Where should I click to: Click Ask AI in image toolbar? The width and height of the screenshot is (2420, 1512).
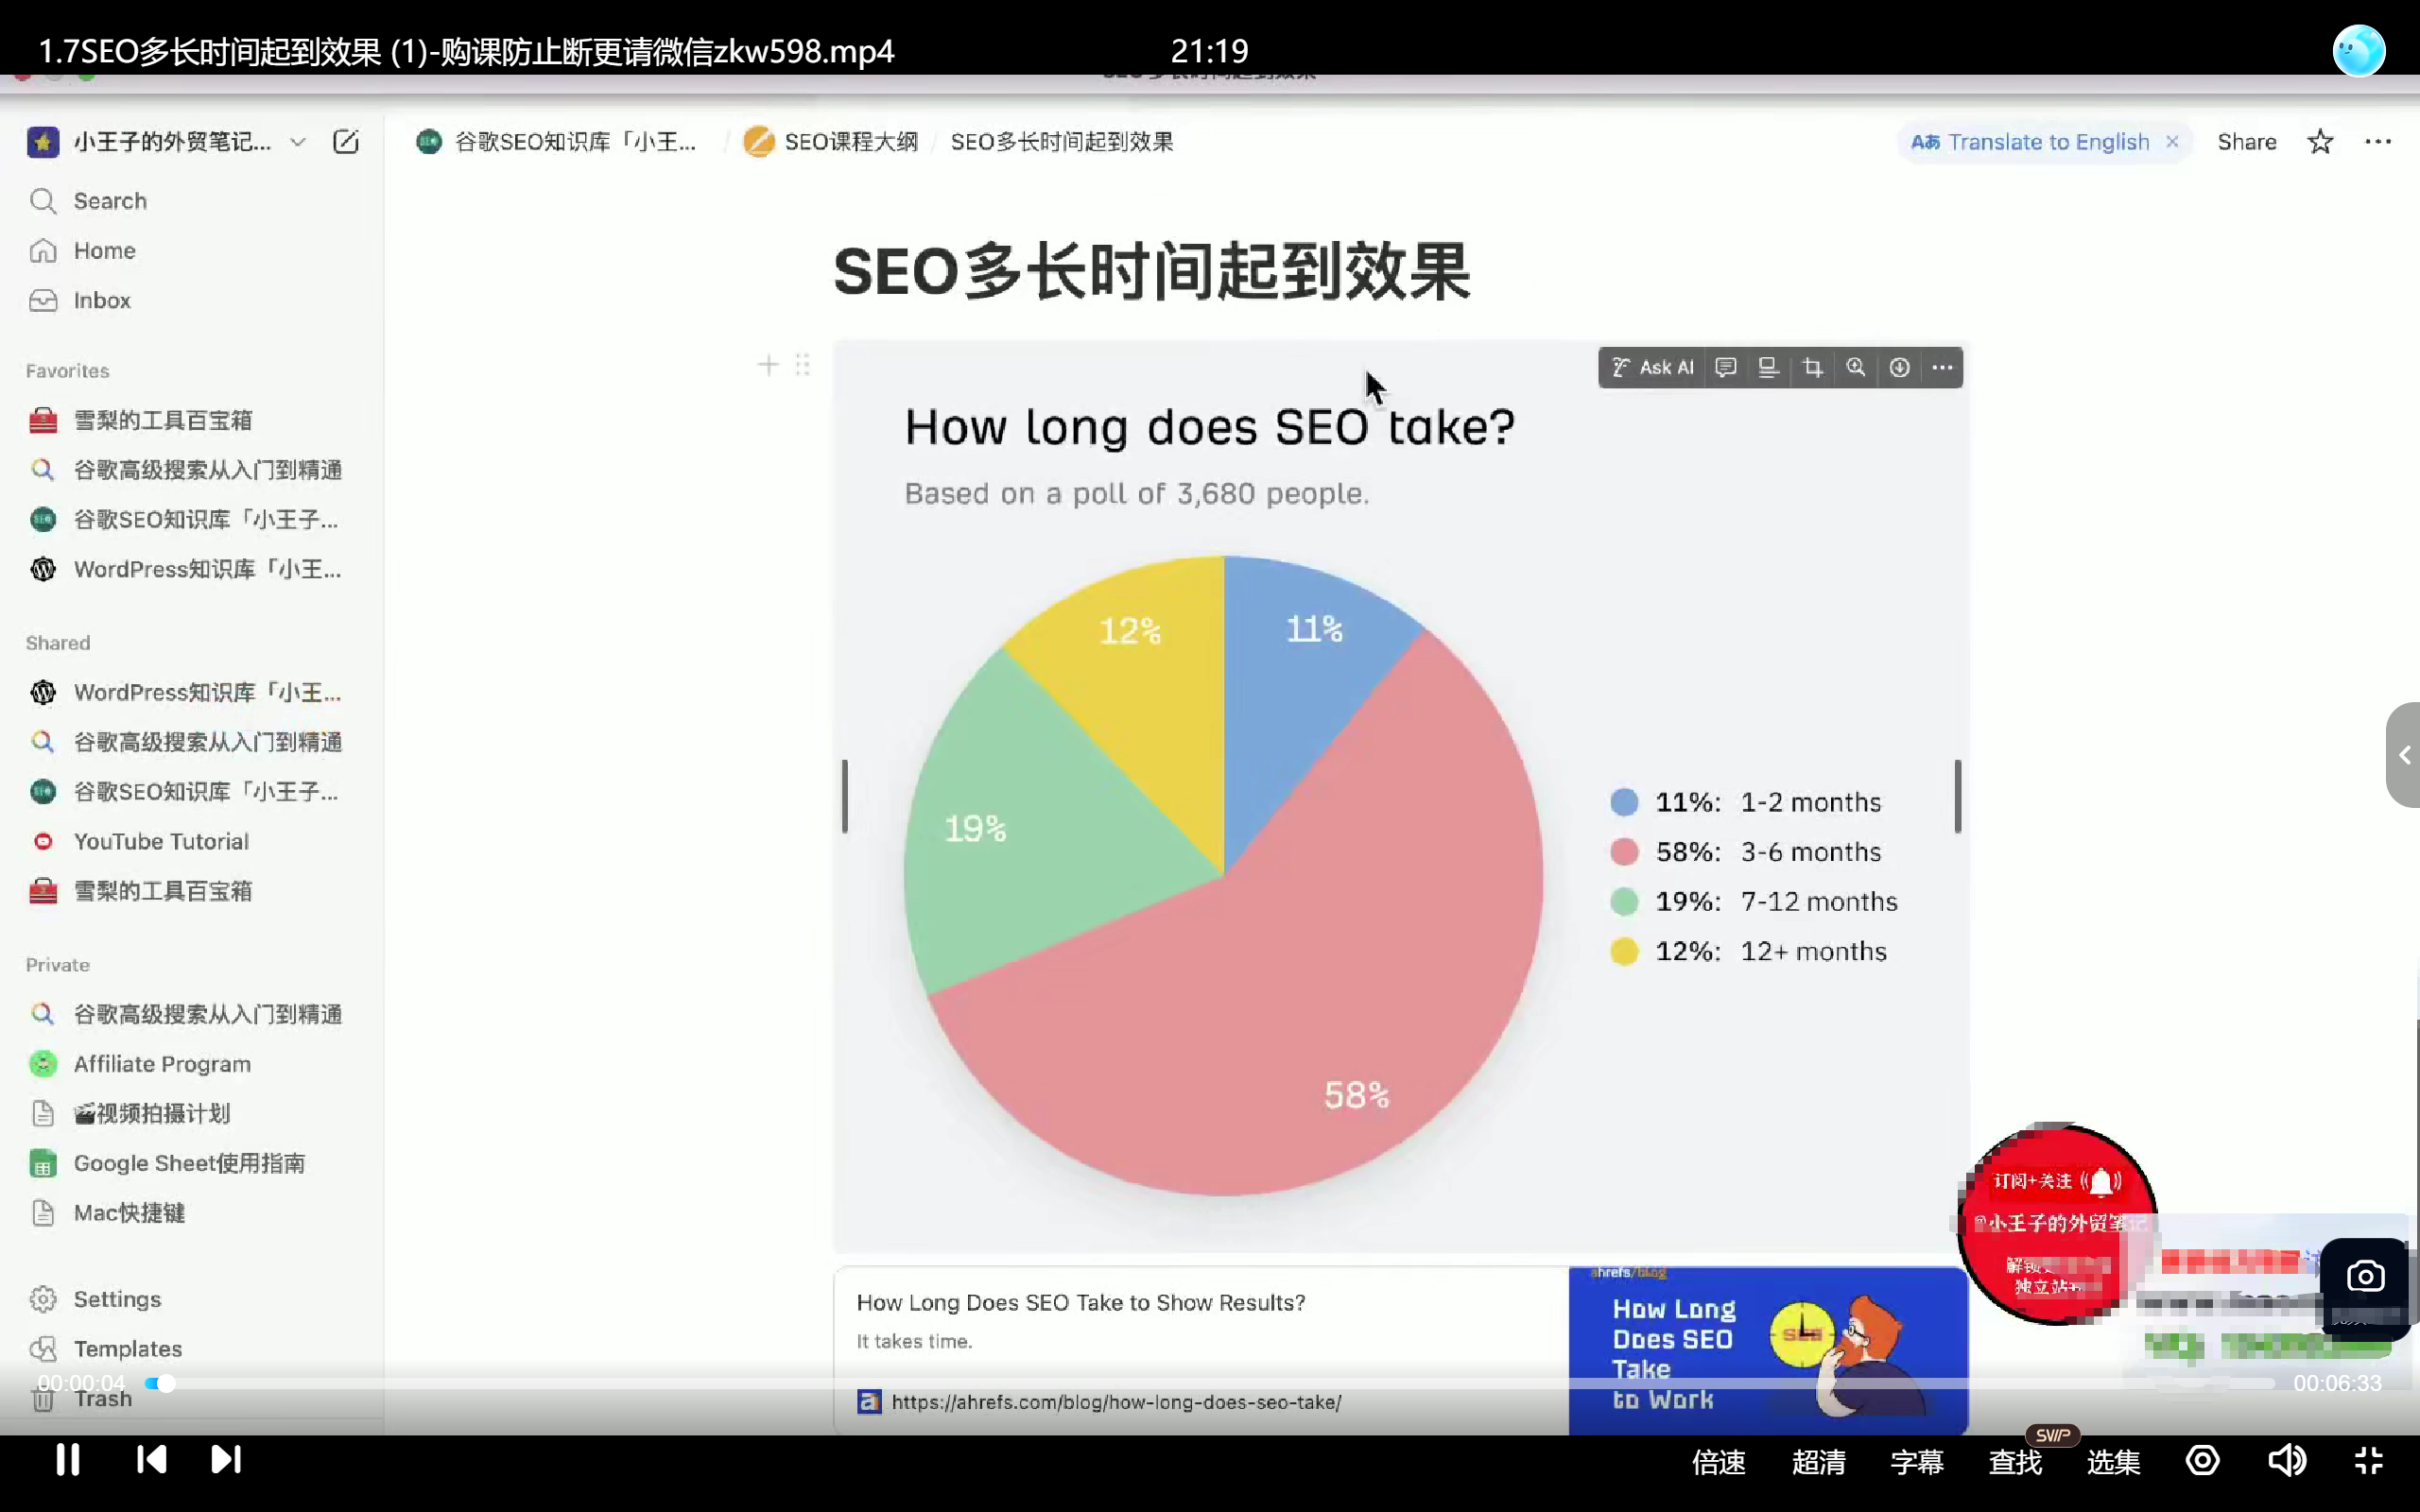coord(1654,367)
